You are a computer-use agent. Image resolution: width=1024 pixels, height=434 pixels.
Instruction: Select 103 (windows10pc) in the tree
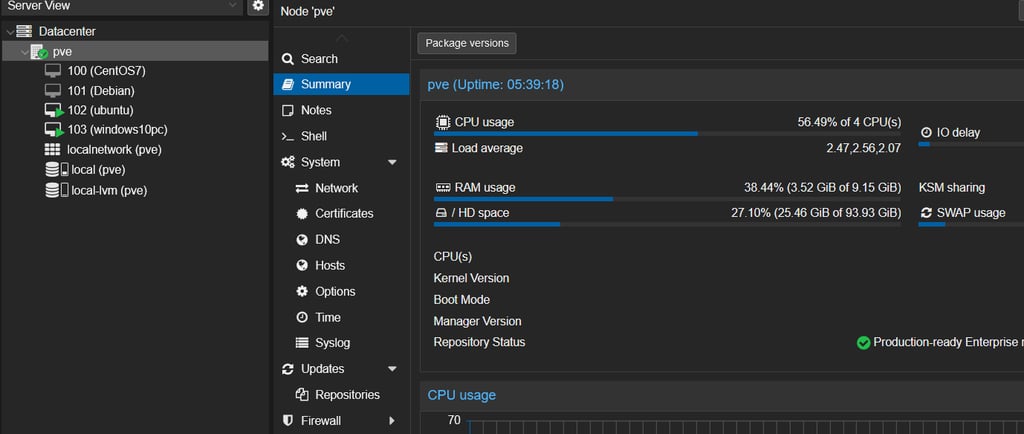pyautogui.click(x=116, y=130)
